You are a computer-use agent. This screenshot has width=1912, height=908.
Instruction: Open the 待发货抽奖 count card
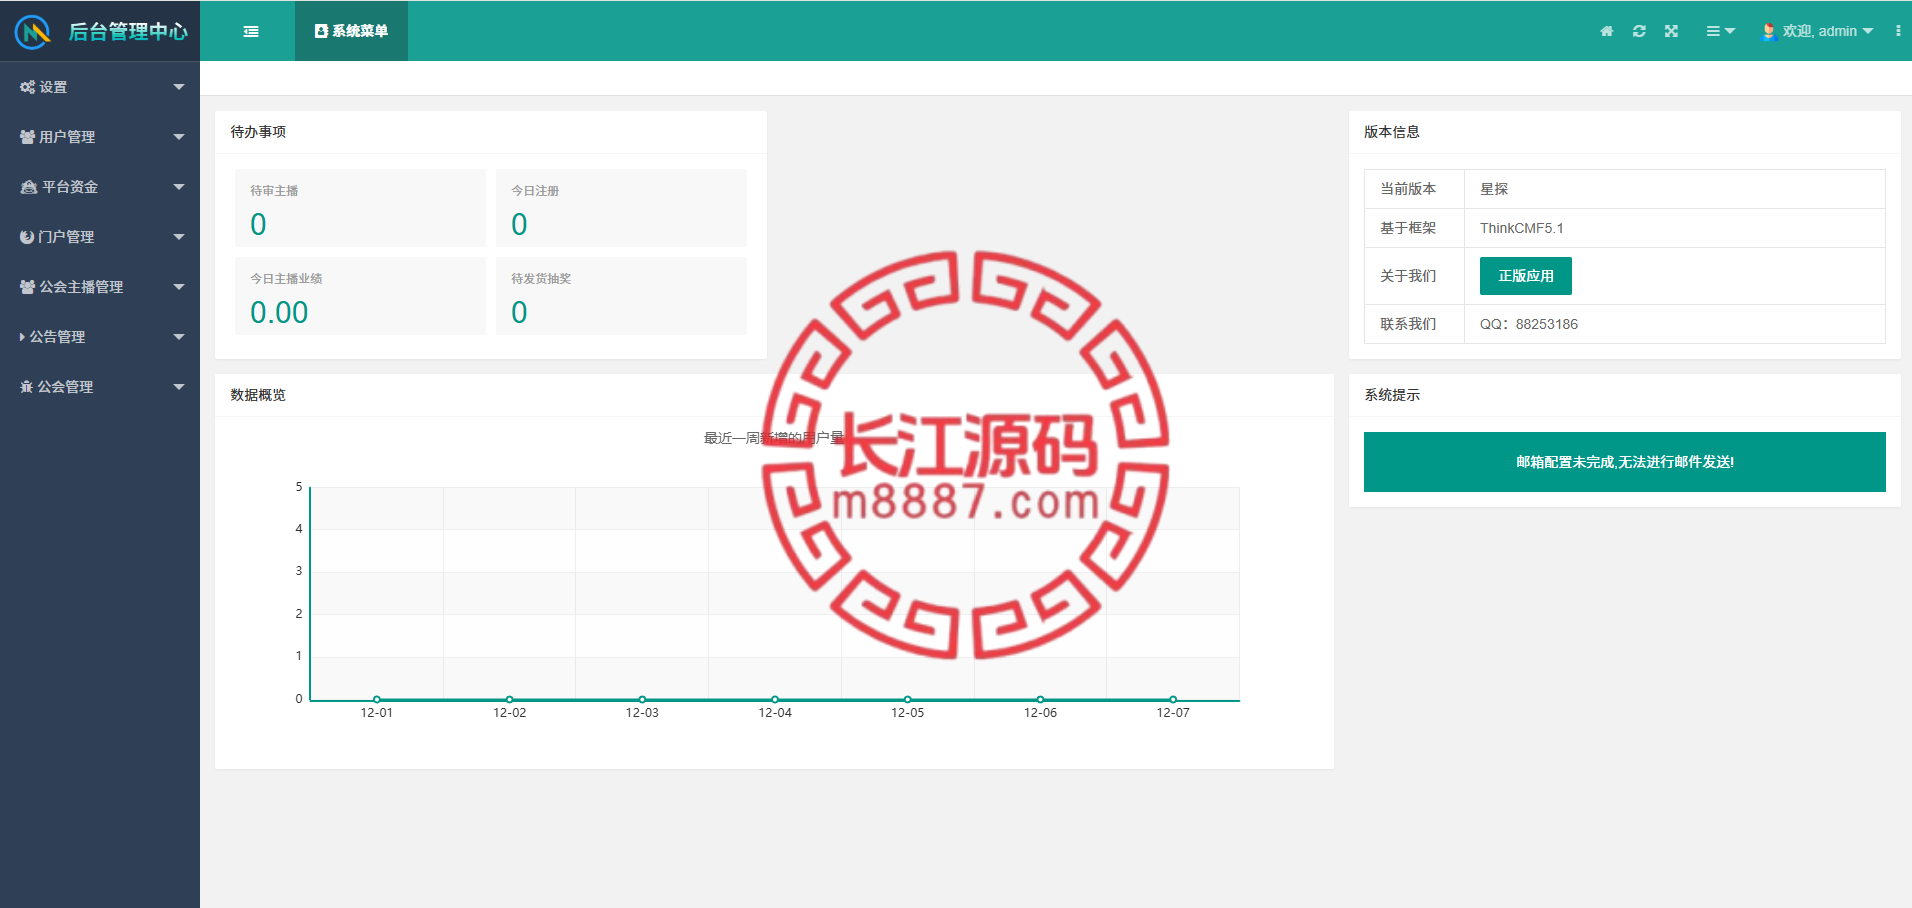[621, 296]
